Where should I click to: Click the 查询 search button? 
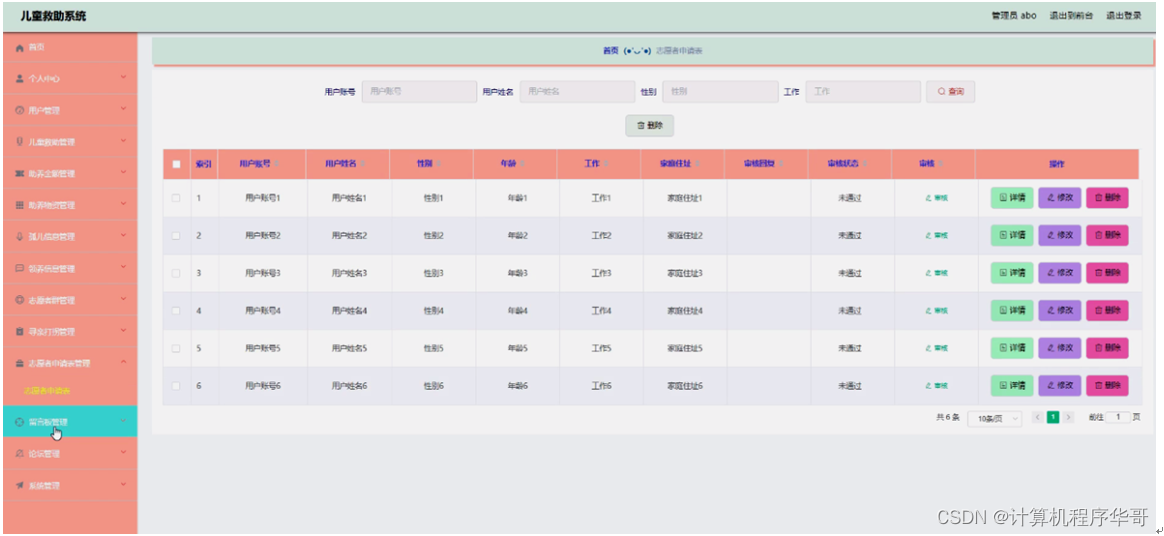950,91
